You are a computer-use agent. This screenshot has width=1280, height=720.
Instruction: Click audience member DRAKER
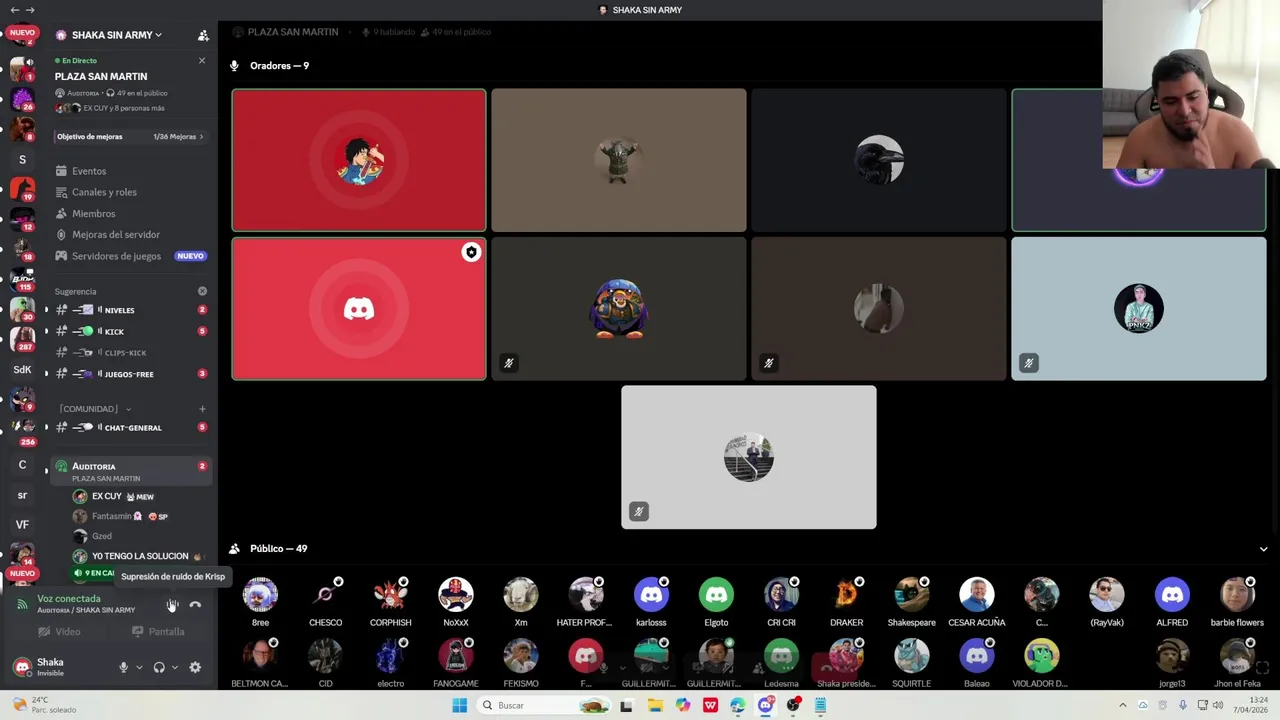tap(846, 602)
